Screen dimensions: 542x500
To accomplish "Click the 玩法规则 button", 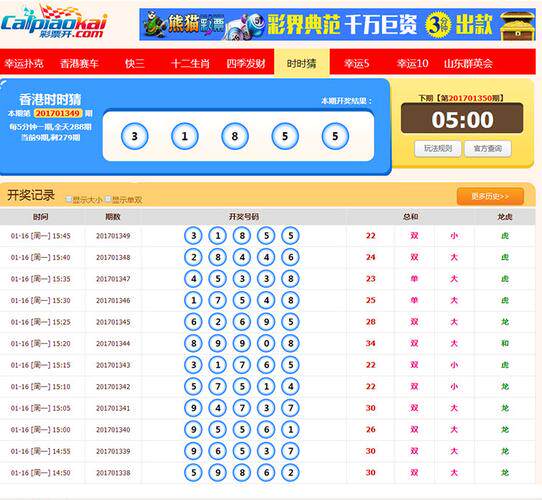I will 438,149.
